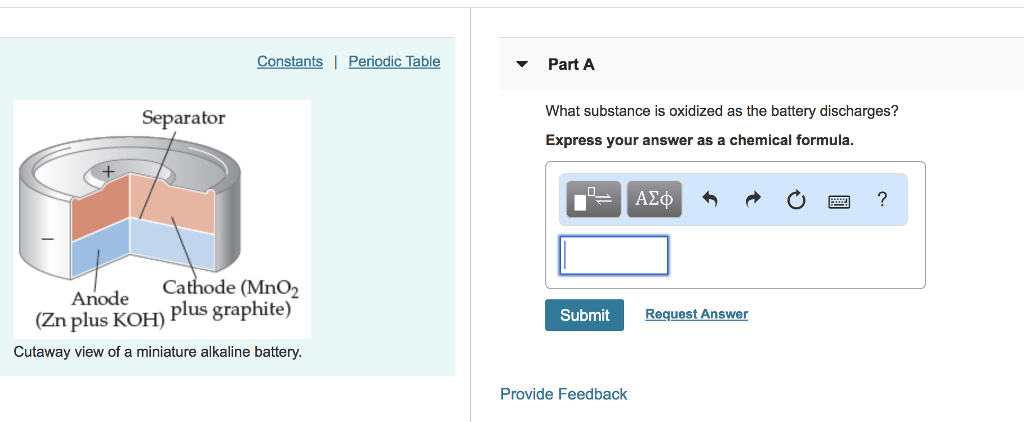Screen dimensions: 1024x422
Task: Click the Anode (Zn plus KOH) label
Action: [x=100, y=309]
